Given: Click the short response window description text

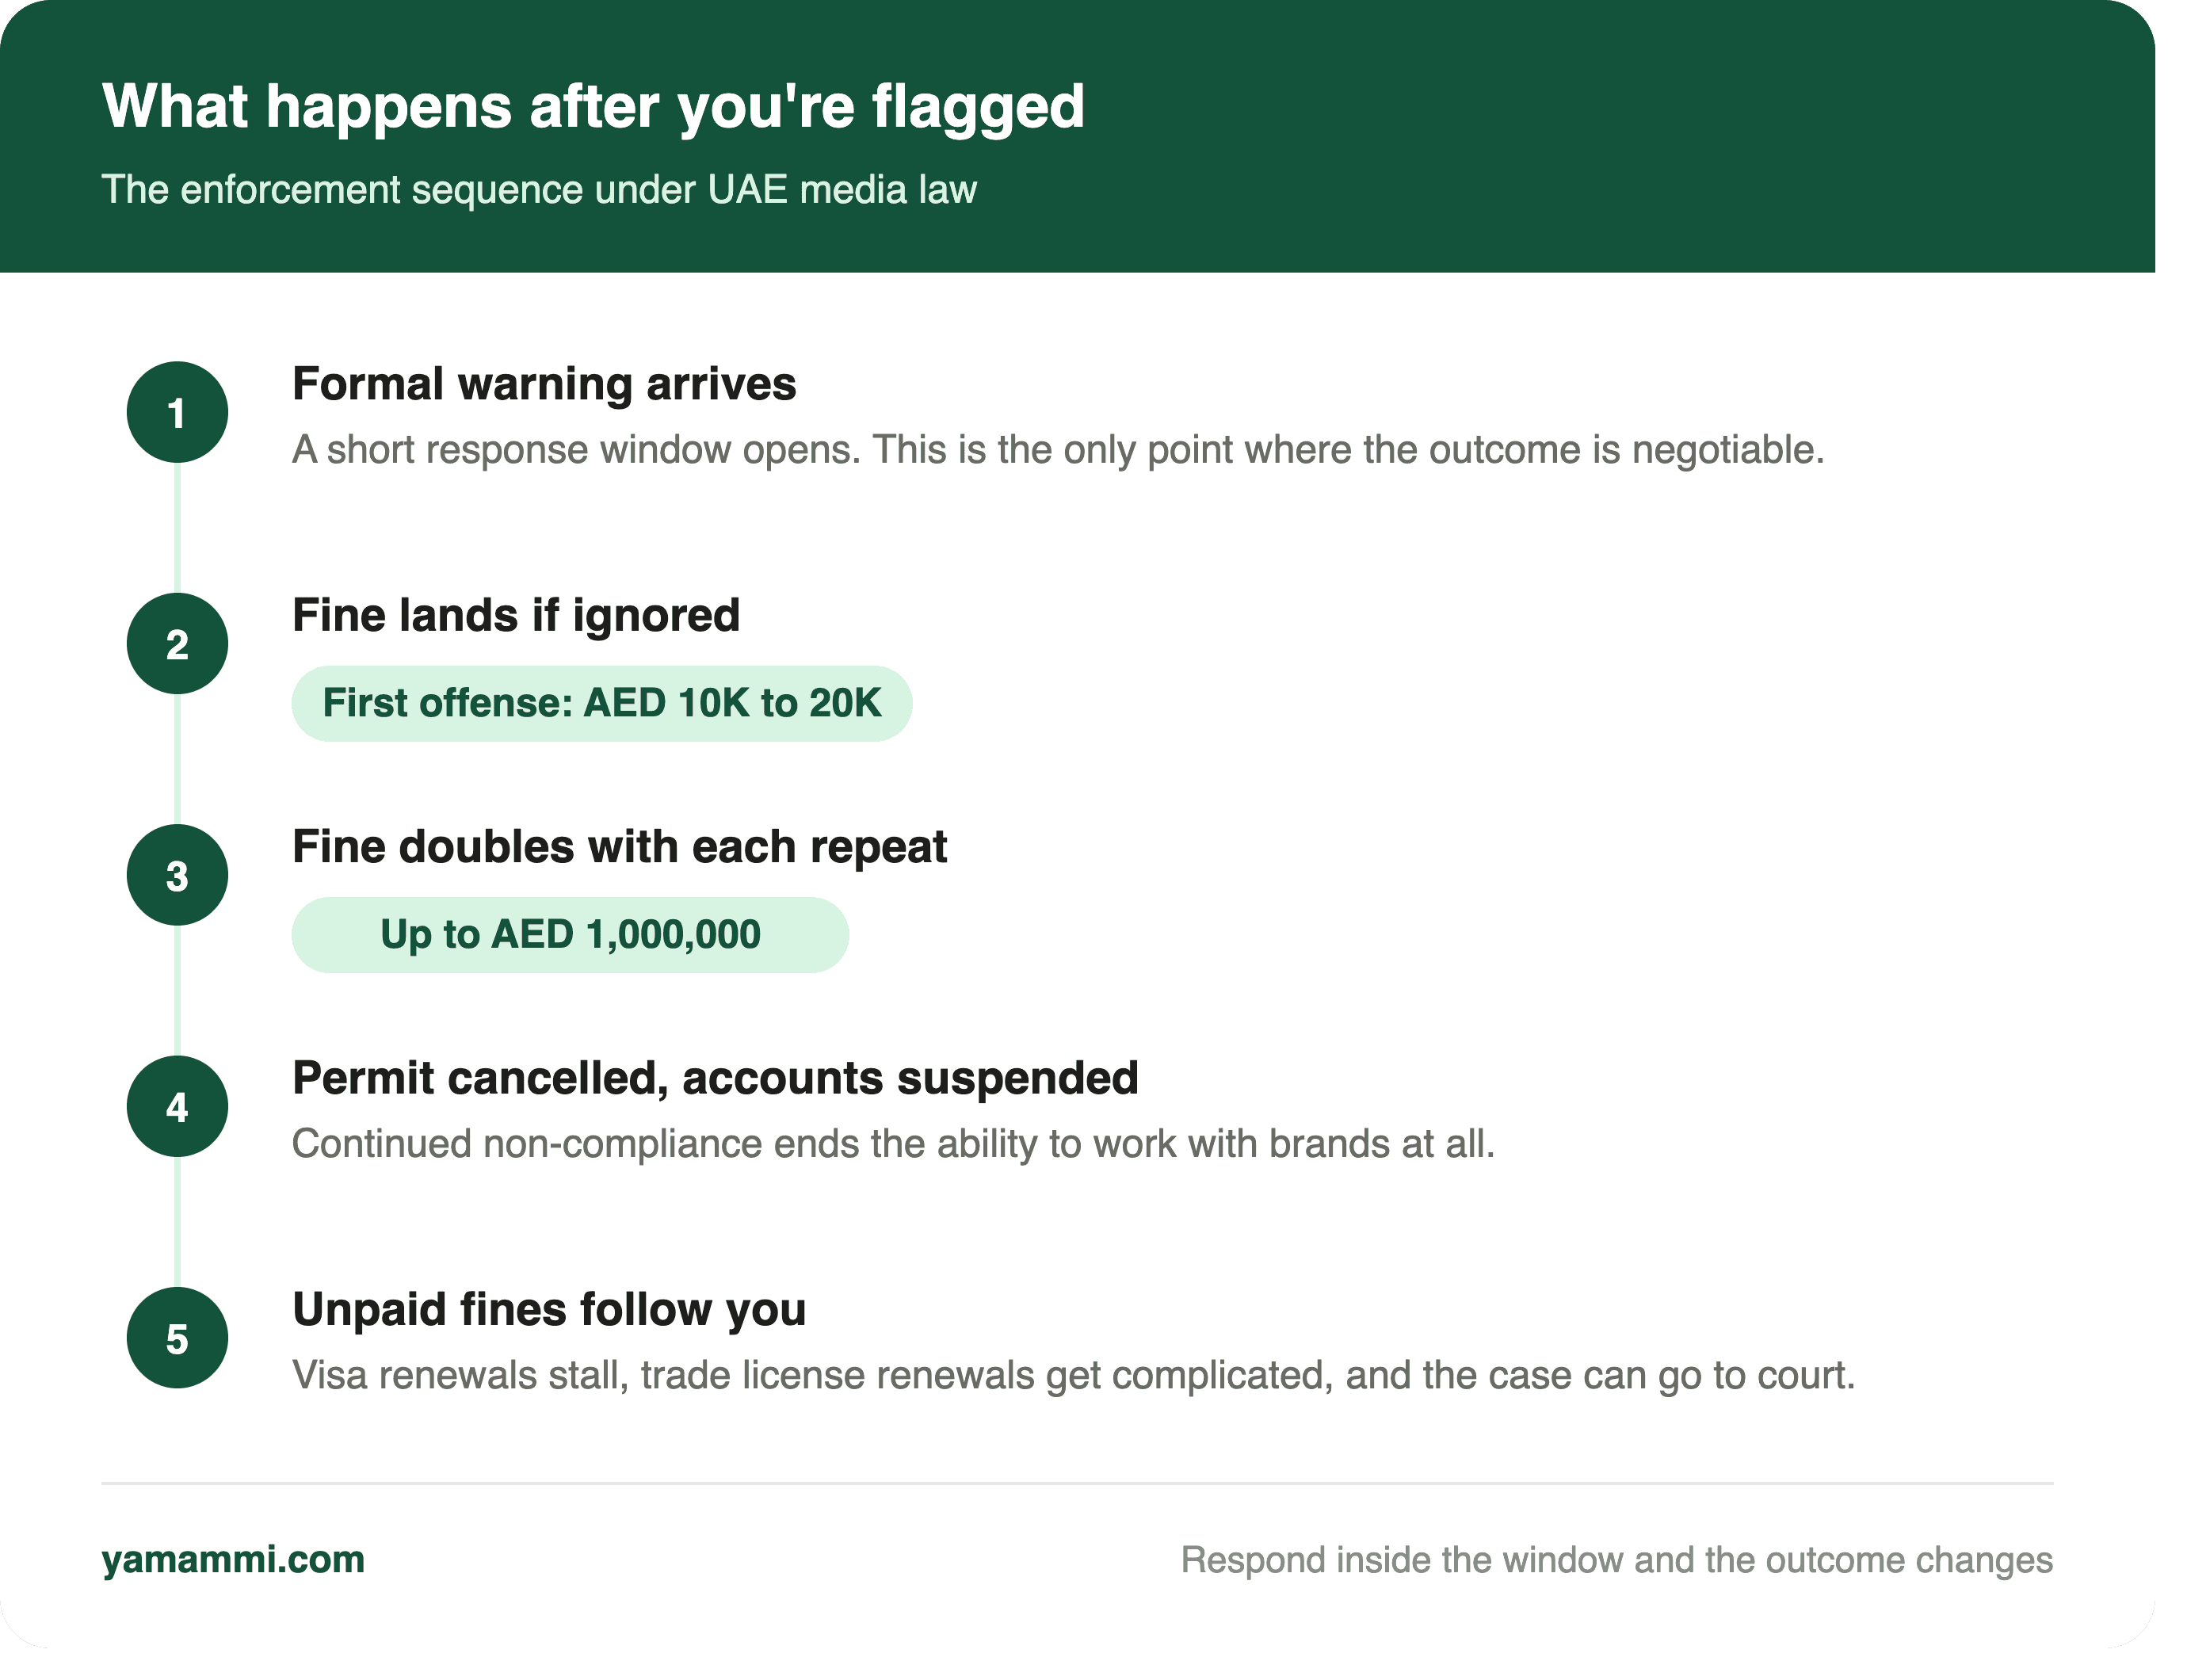Looking at the screenshot, I should (1058, 450).
